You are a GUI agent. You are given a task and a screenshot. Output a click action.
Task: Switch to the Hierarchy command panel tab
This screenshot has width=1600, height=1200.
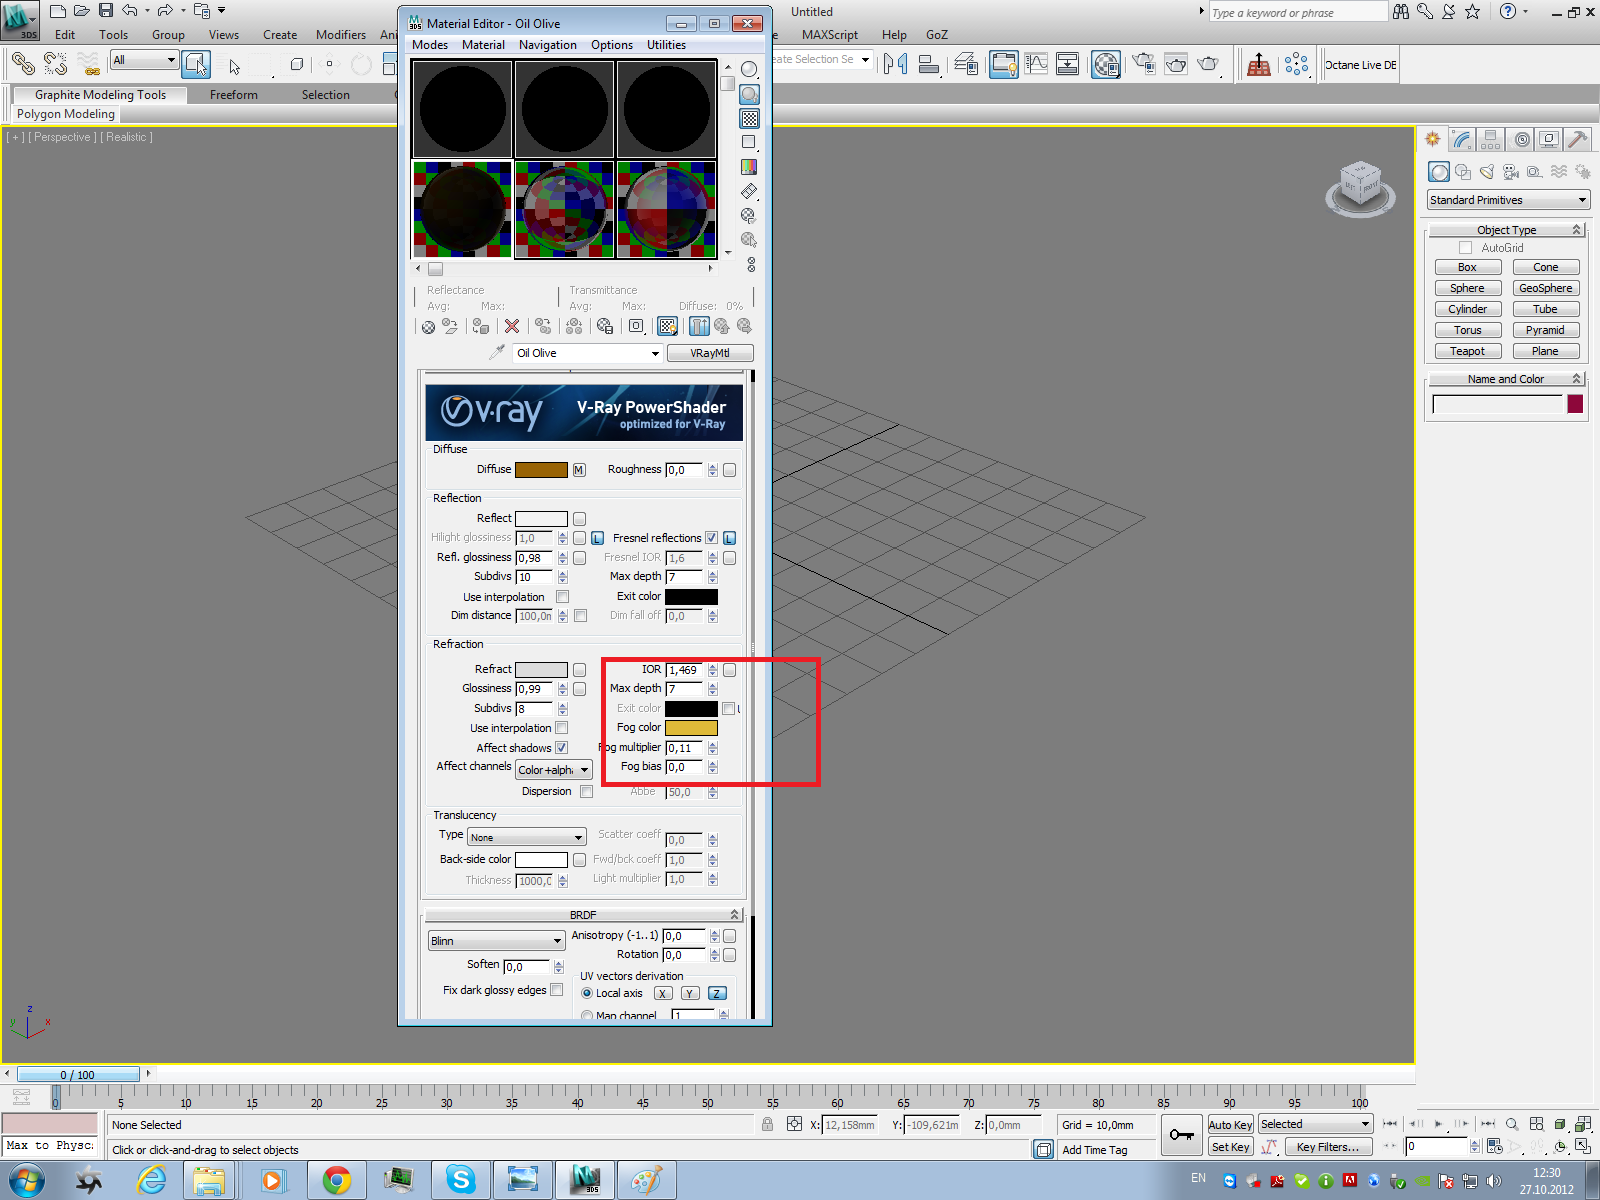(x=1491, y=140)
